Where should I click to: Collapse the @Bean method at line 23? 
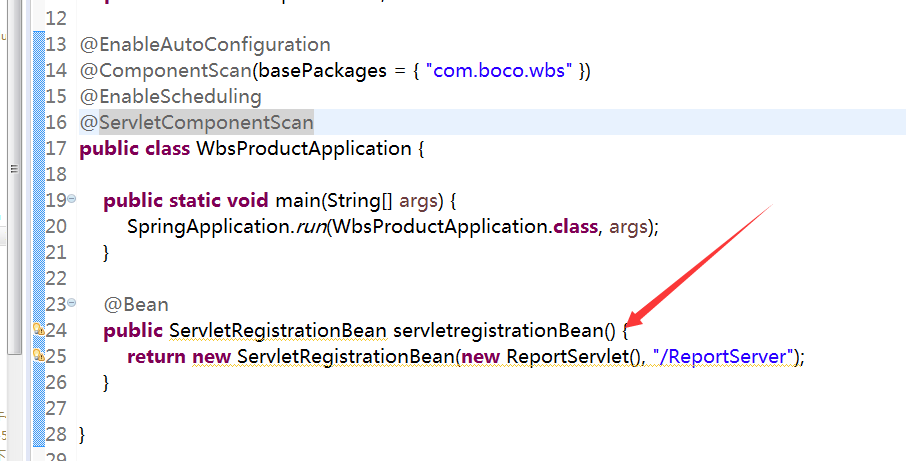(71, 303)
